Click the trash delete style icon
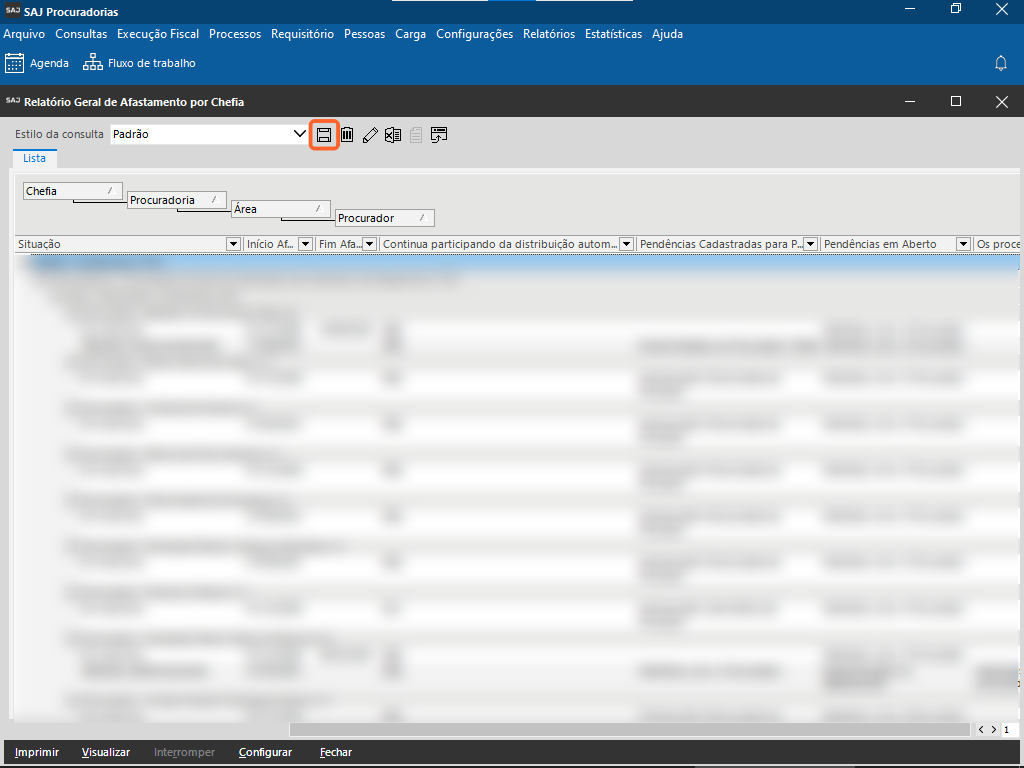 click(347, 134)
